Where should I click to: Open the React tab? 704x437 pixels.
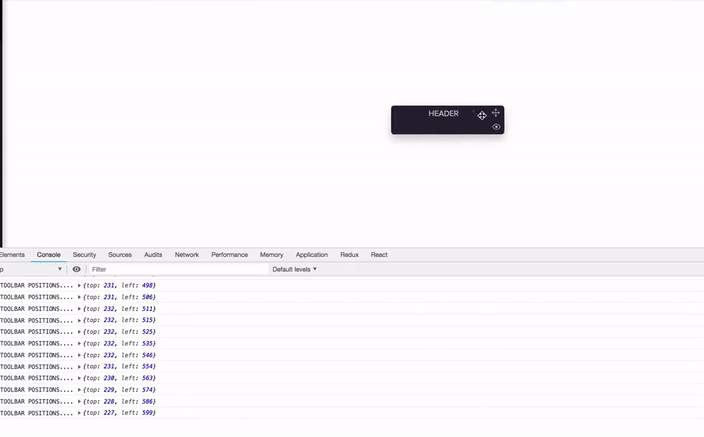click(x=379, y=255)
